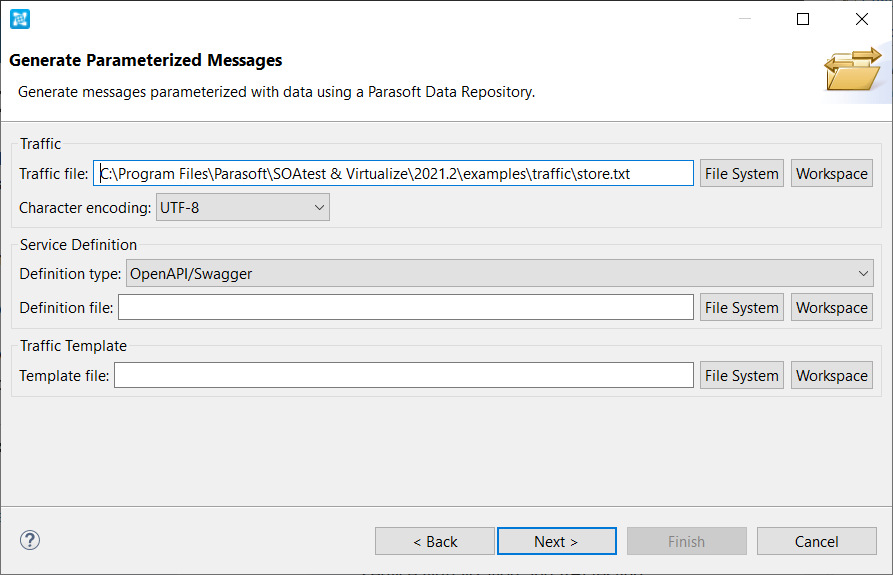This screenshot has width=893, height=575.
Task: Click the chevron arrow of OpenAPI/Swagger dropdown
Action: [863, 274]
